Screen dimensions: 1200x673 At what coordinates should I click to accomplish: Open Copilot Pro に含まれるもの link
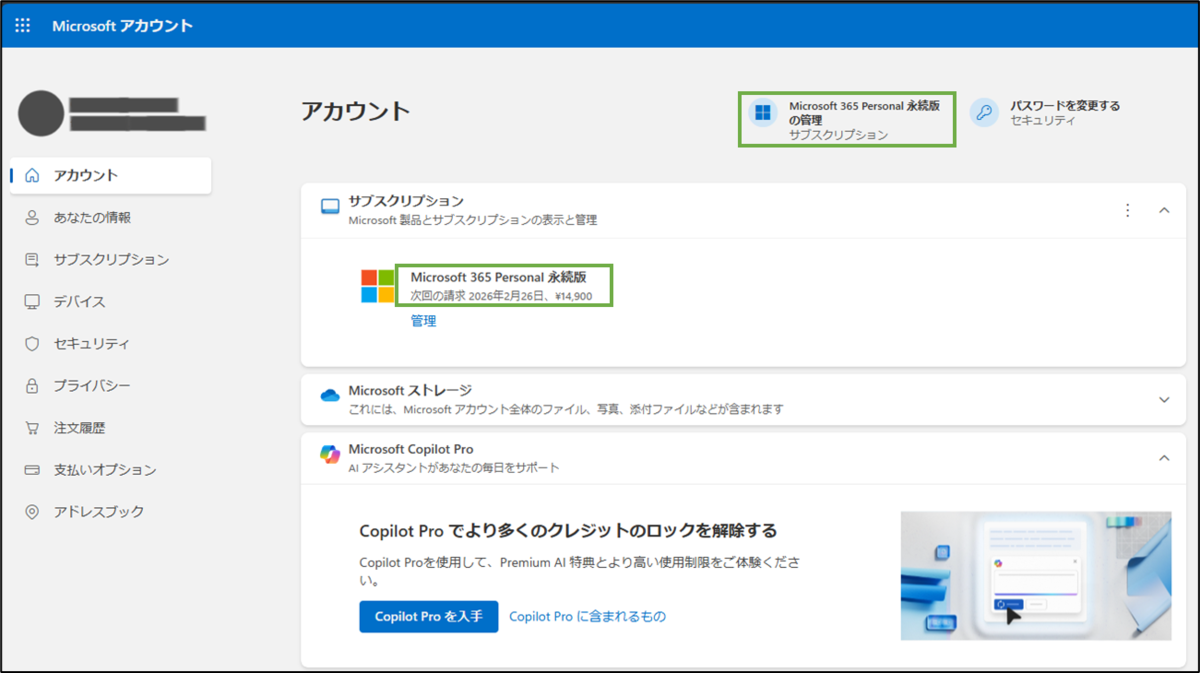(587, 616)
